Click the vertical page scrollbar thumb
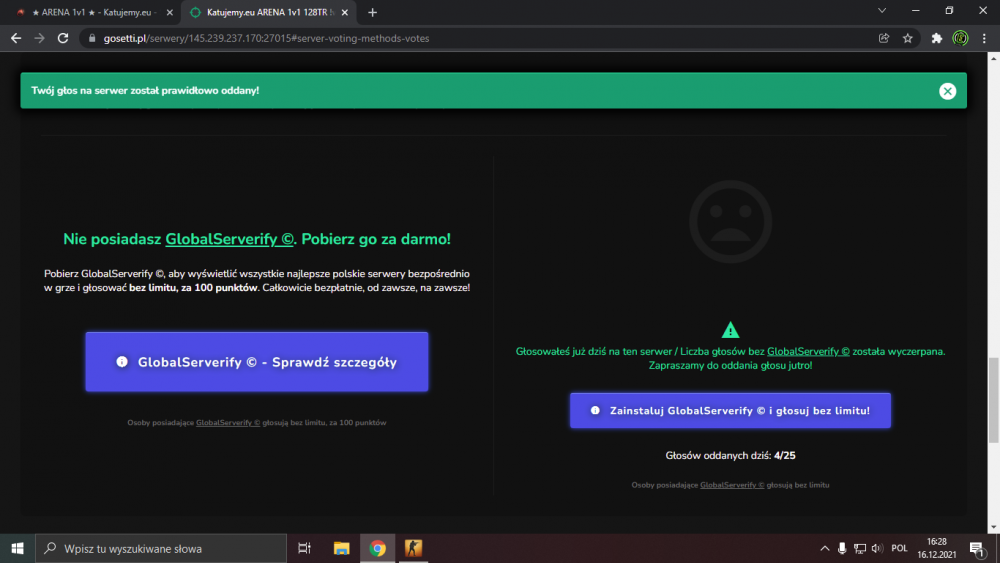 click(x=994, y=400)
